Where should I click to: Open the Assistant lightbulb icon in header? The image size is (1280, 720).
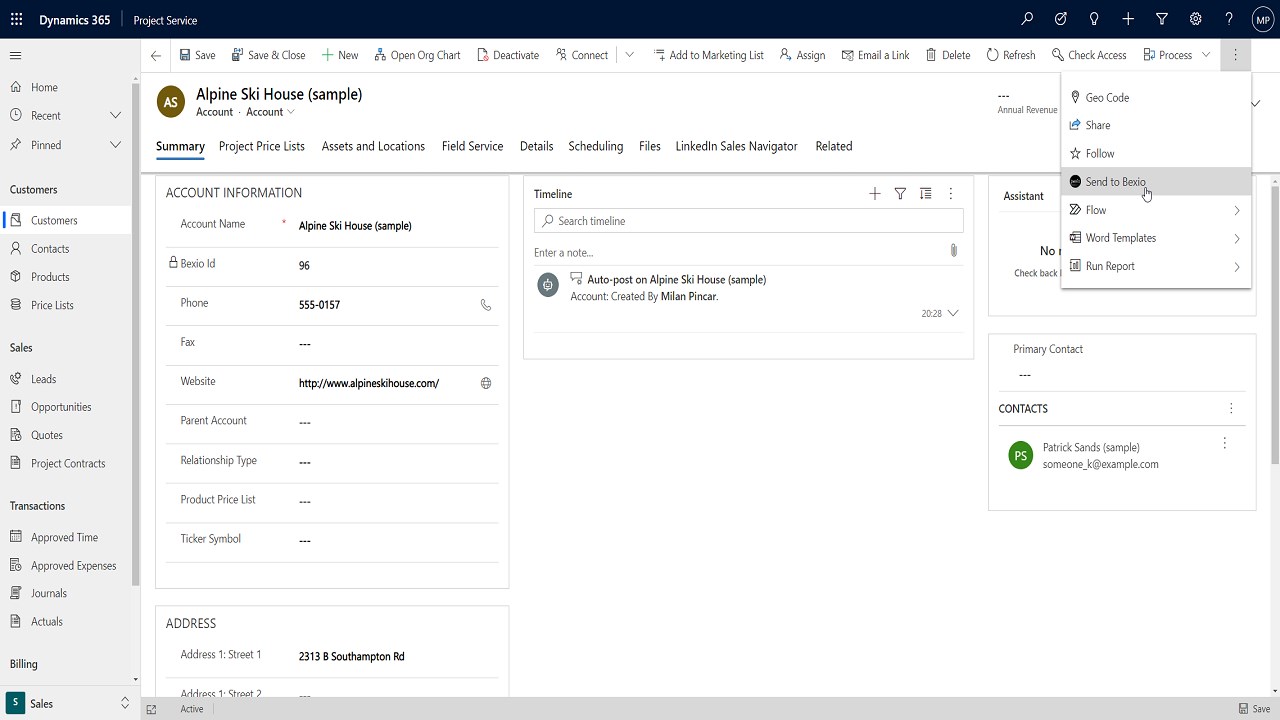point(1094,19)
